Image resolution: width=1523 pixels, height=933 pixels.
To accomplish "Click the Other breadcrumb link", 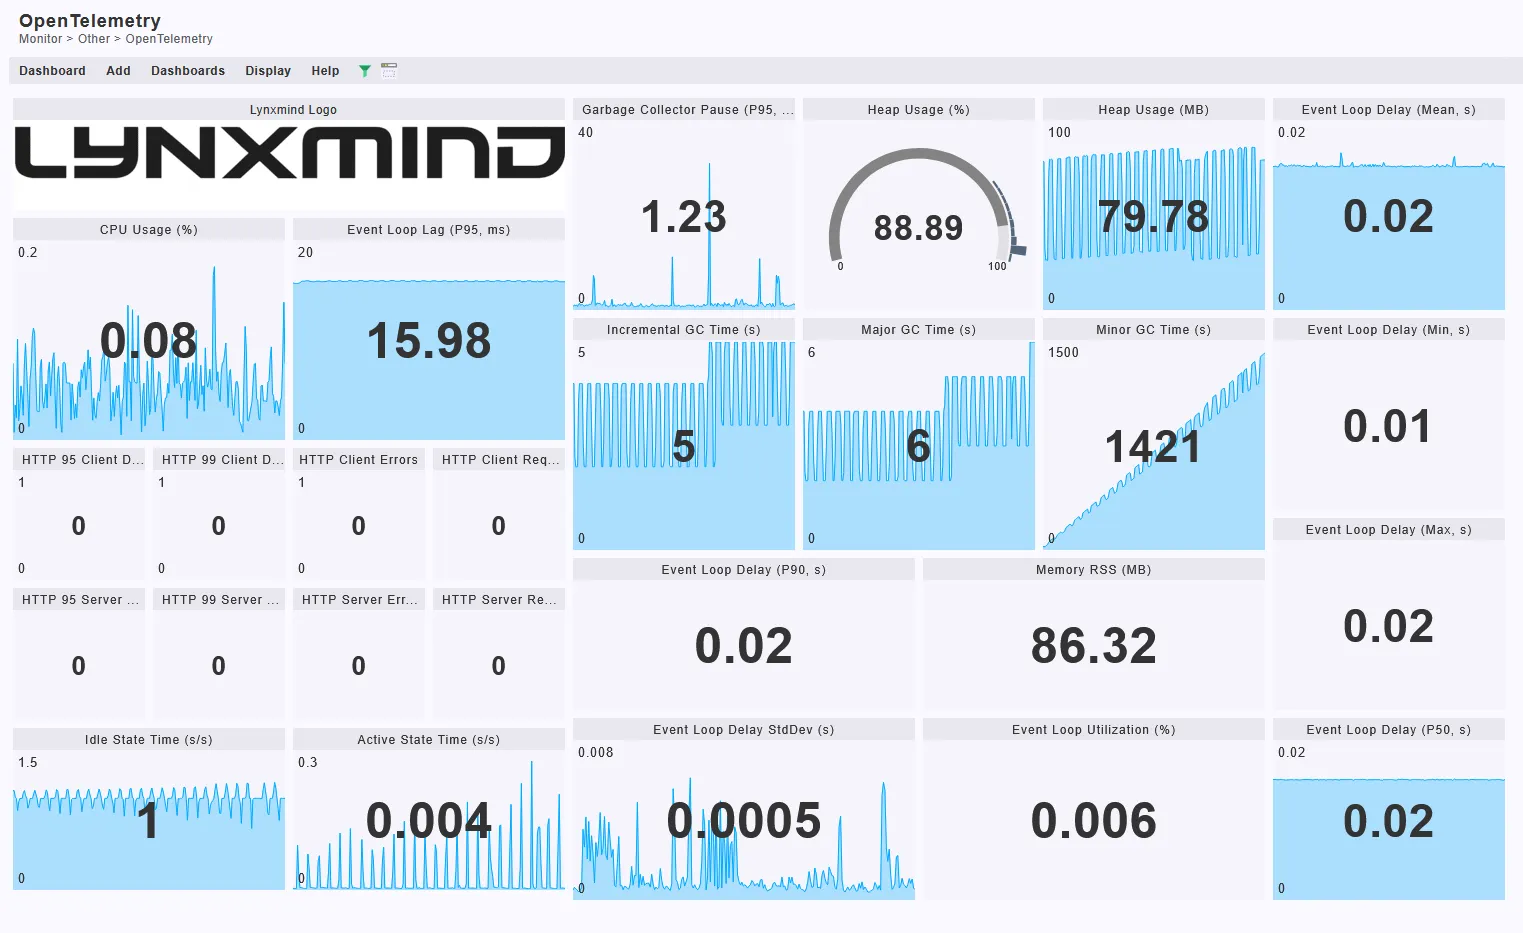I will (93, 38).
